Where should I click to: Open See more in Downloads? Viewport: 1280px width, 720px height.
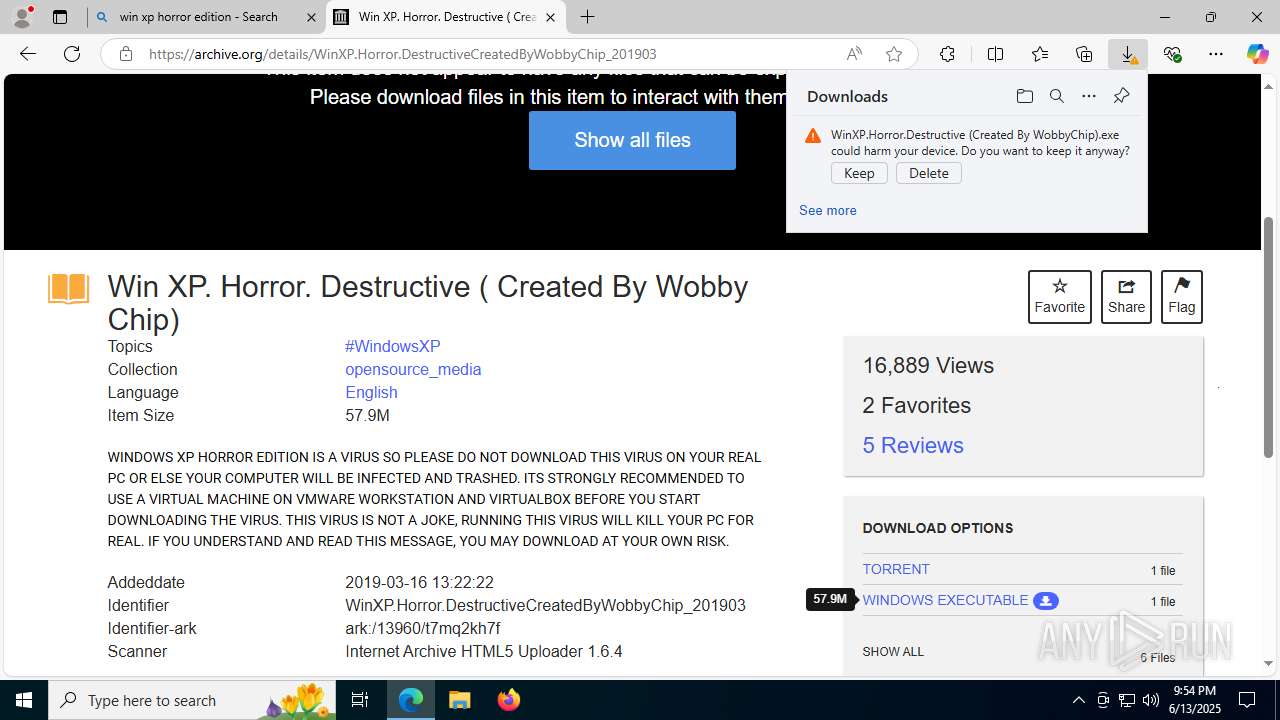click(x=828, y=210)
